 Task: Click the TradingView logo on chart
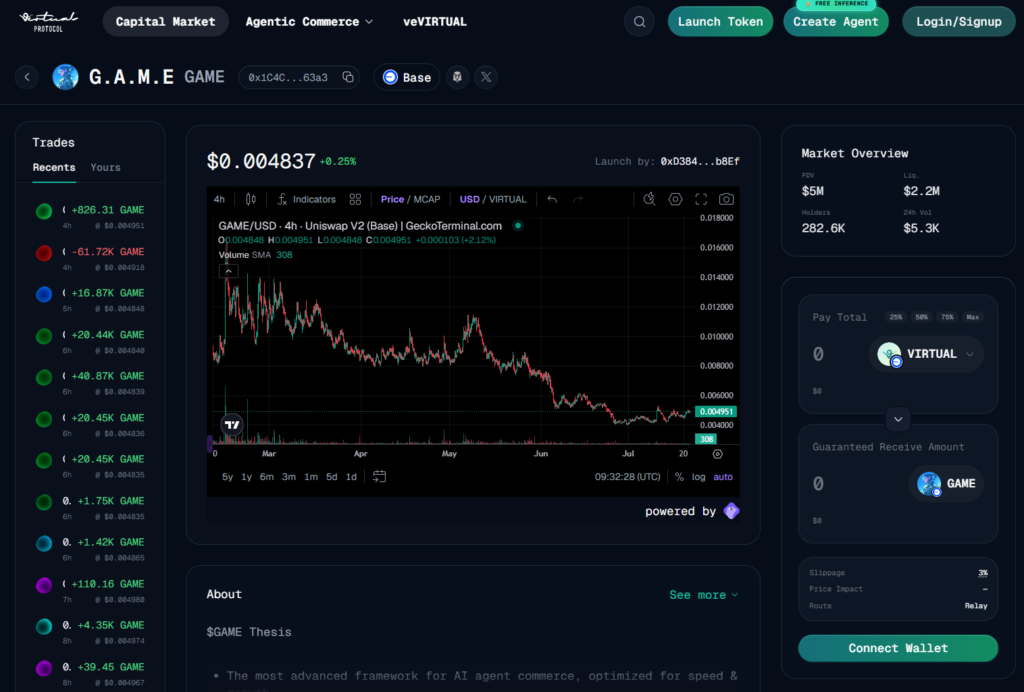click(x=232, y=425)
